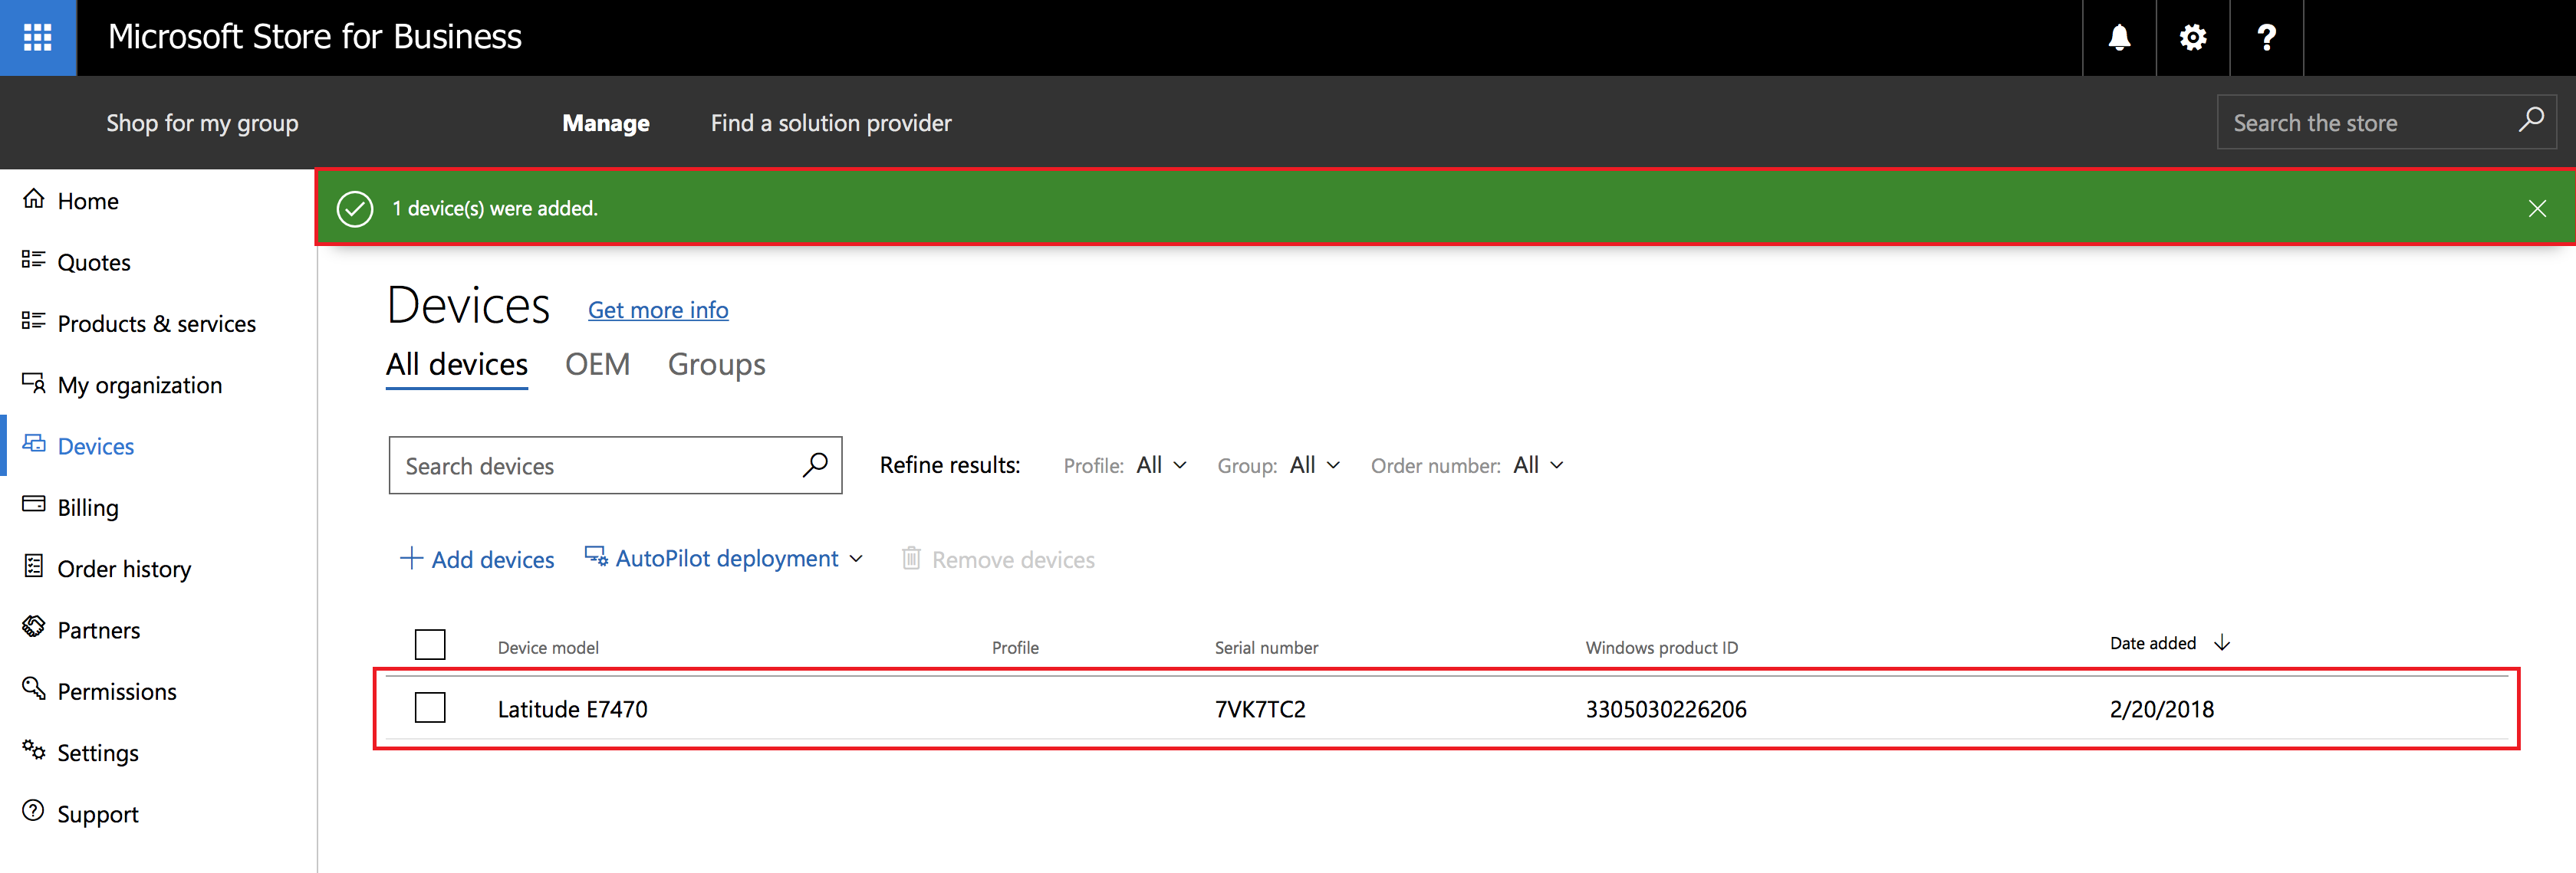Open the app launcher waffle icon
This screenshot has width=2576, height=873.
coord(37,37)
